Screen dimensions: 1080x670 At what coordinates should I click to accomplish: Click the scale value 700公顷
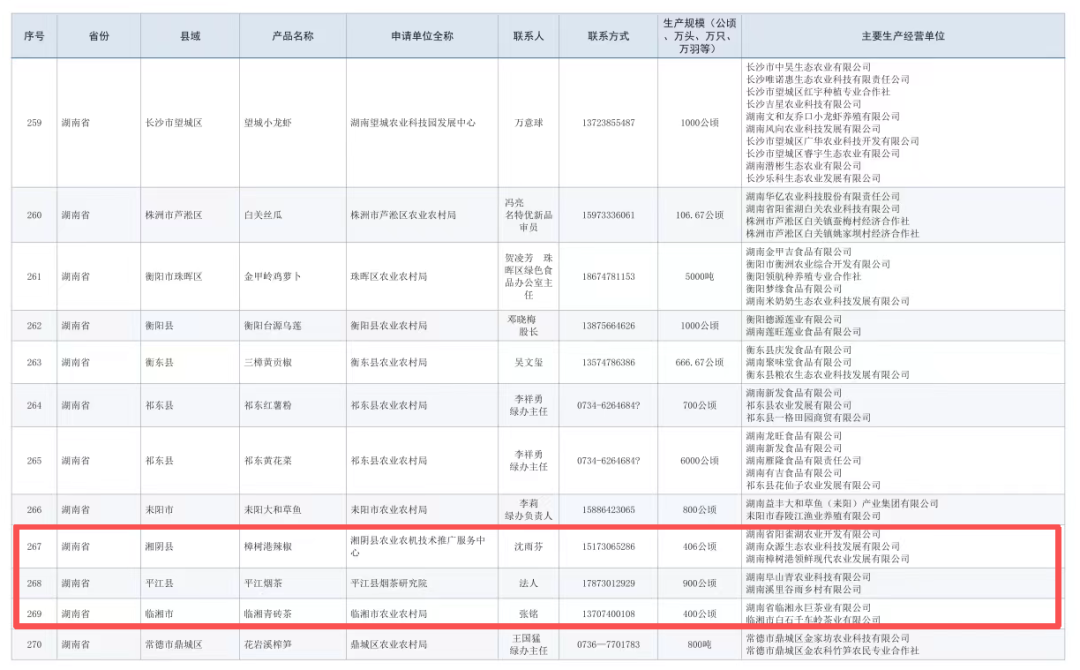[x=699, y=405]
